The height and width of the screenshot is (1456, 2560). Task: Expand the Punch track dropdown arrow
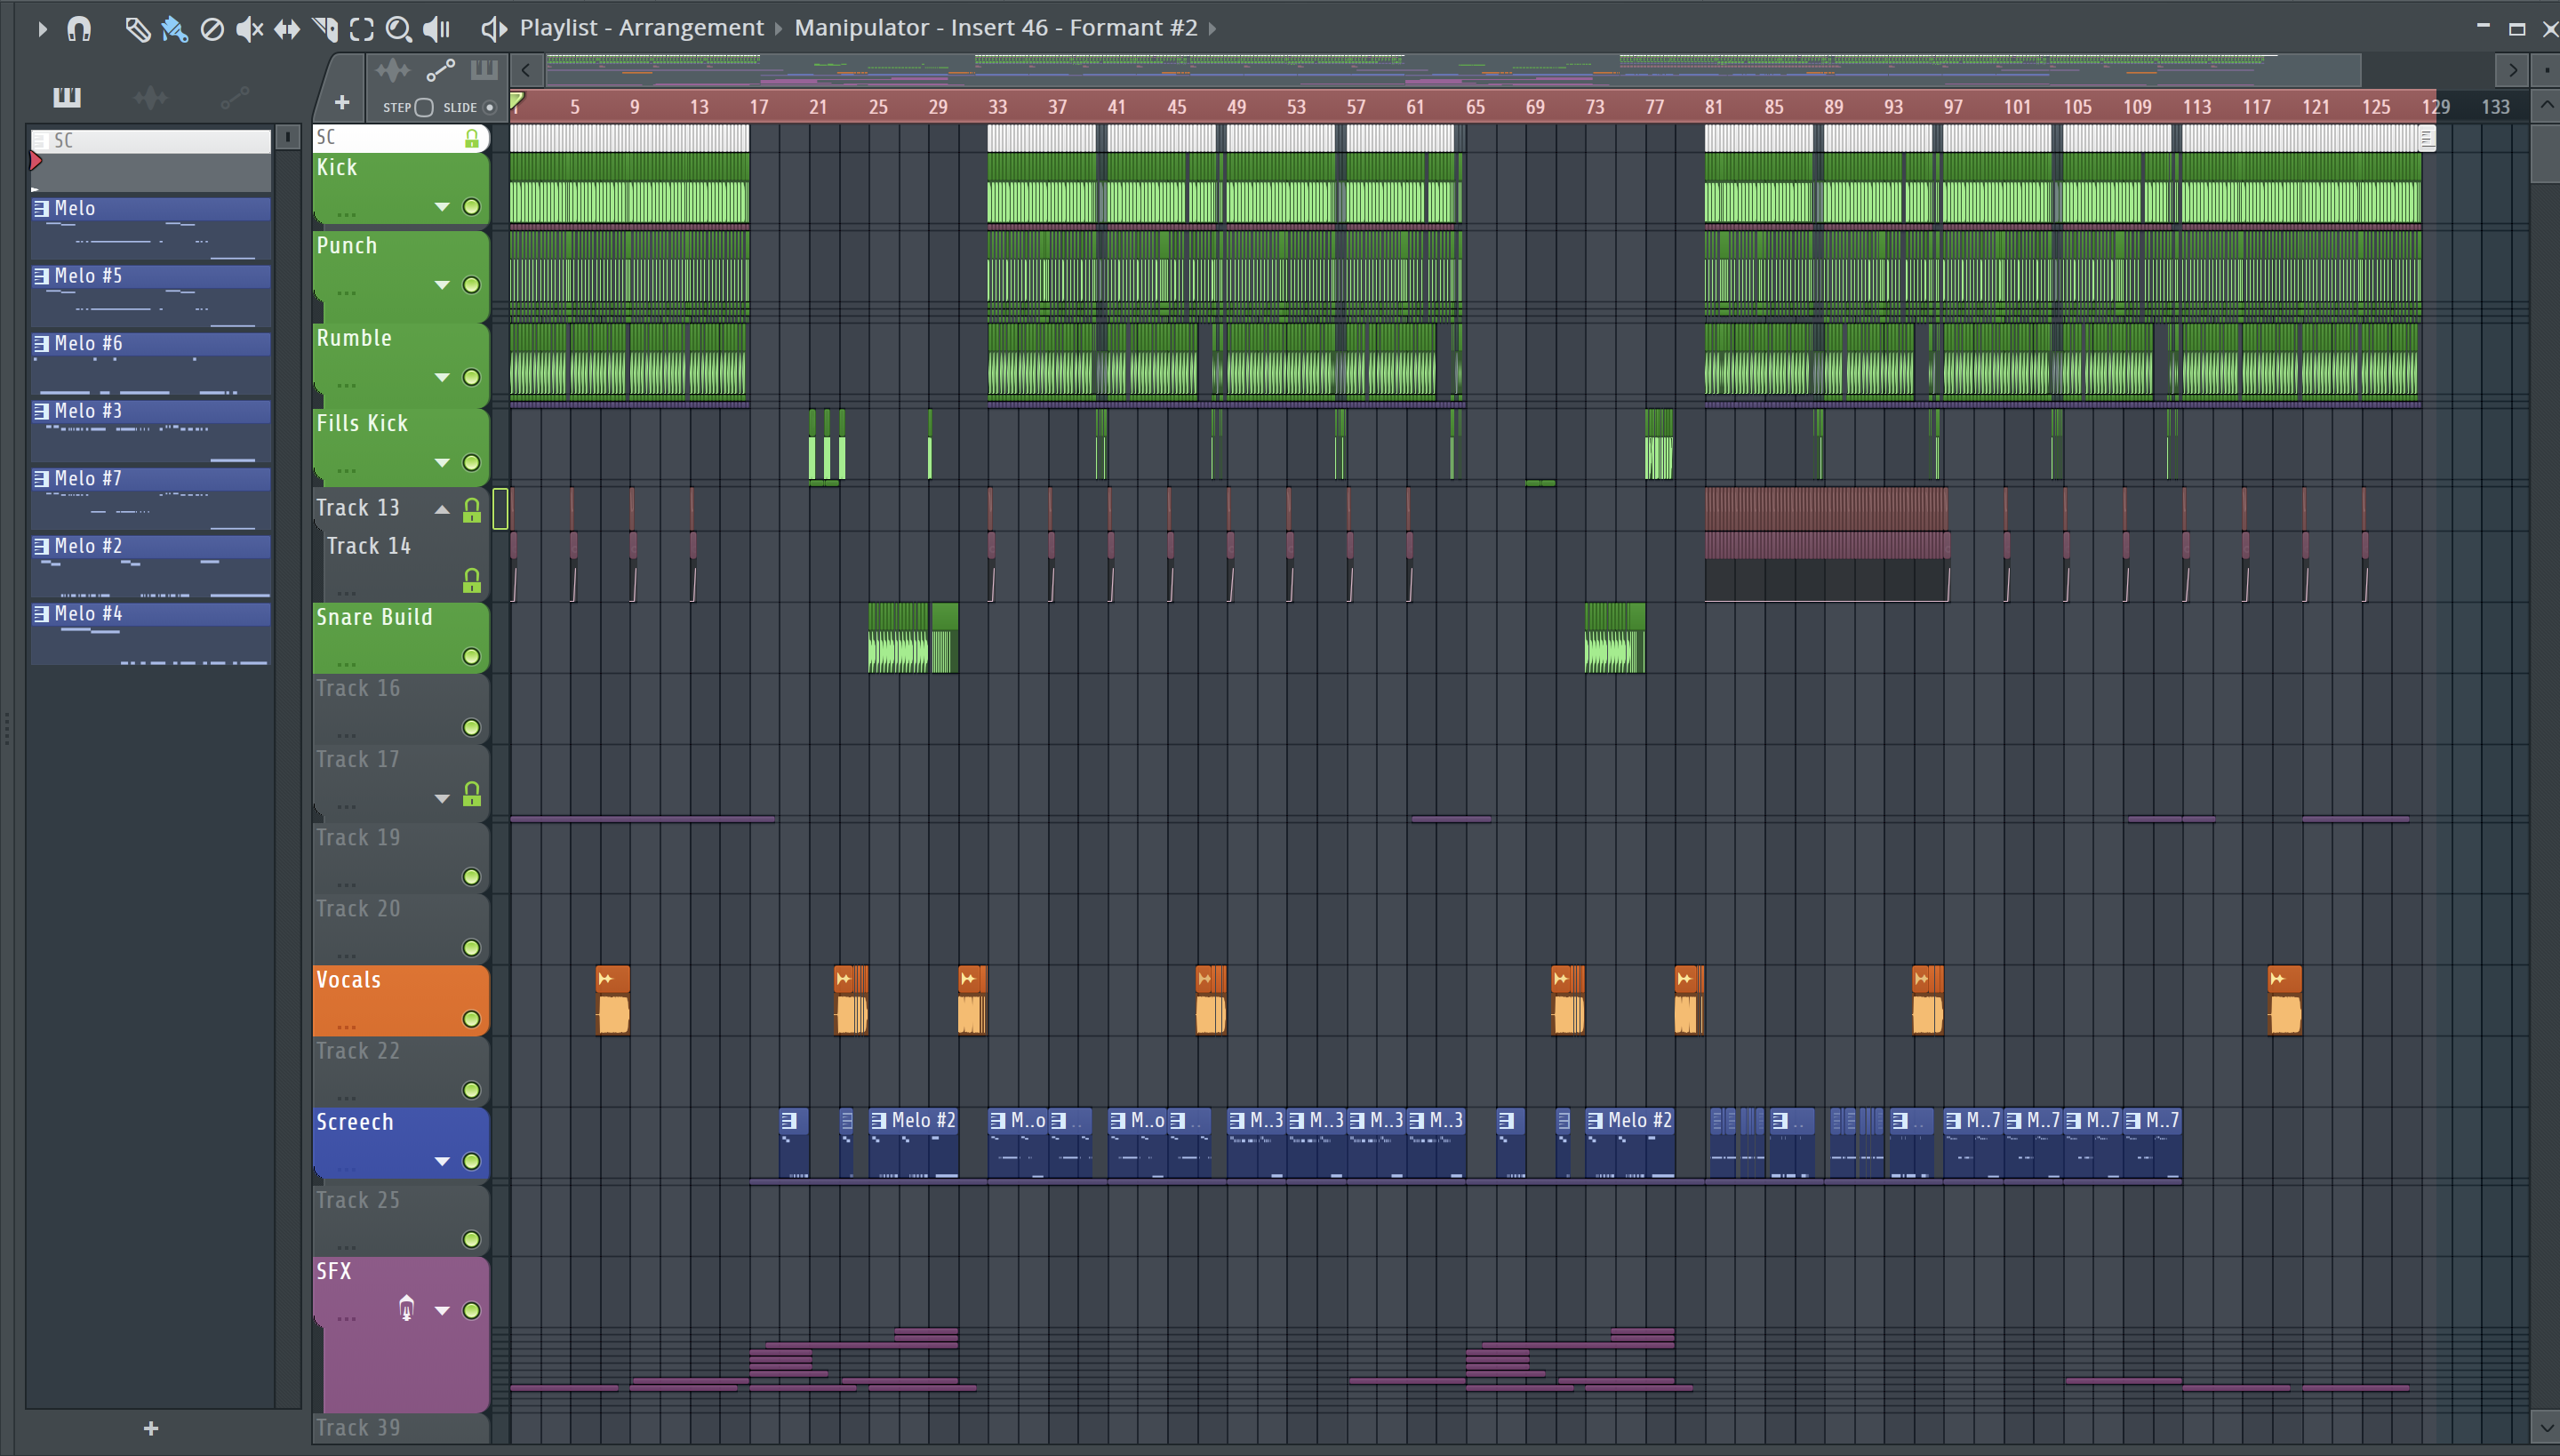pos(442,285)
